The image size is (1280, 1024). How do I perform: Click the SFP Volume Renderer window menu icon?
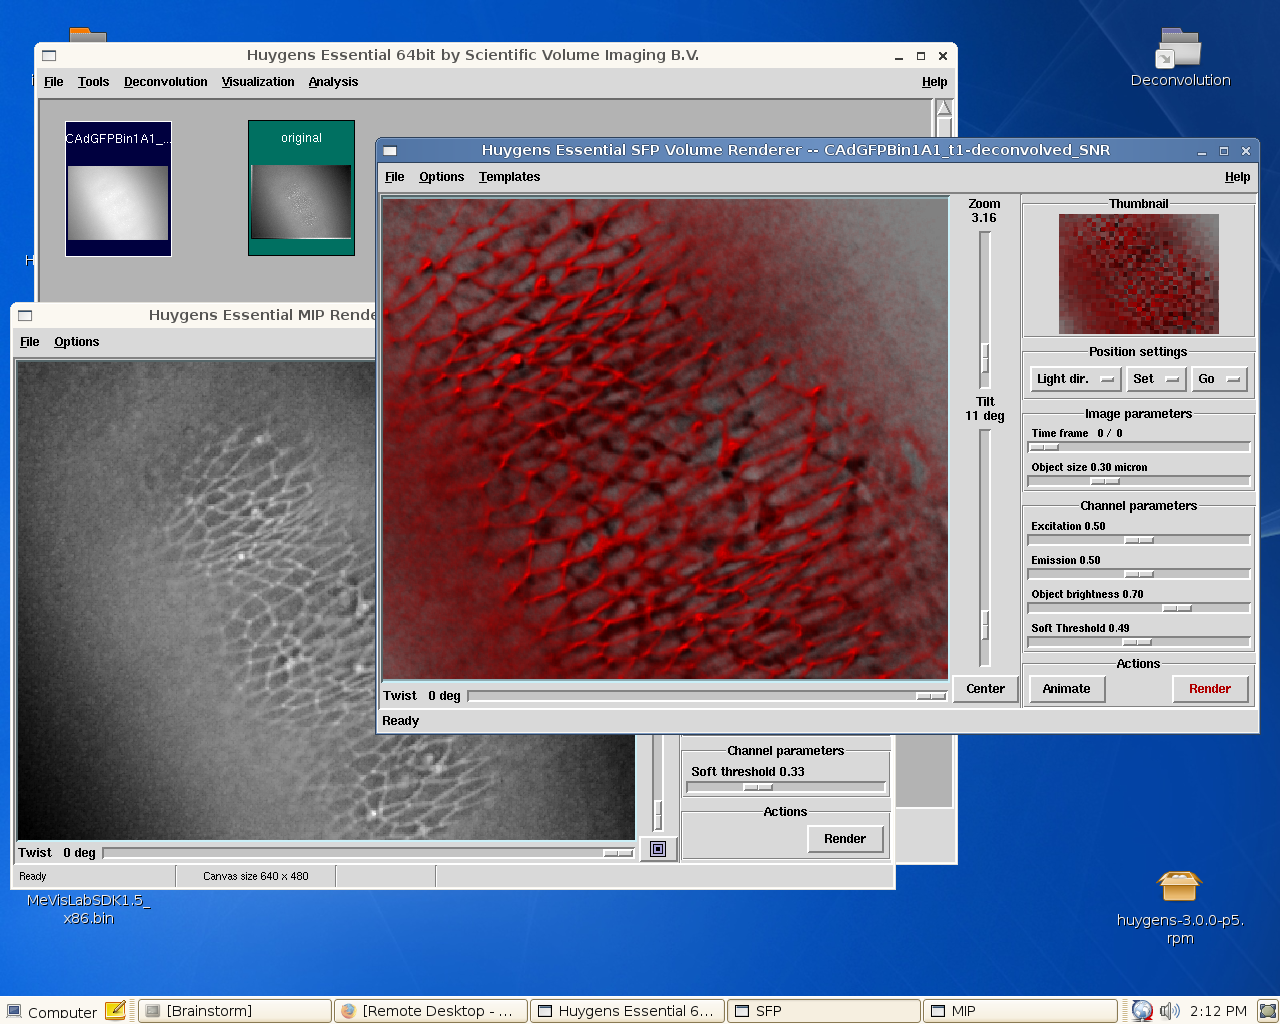tap(390, 151)
